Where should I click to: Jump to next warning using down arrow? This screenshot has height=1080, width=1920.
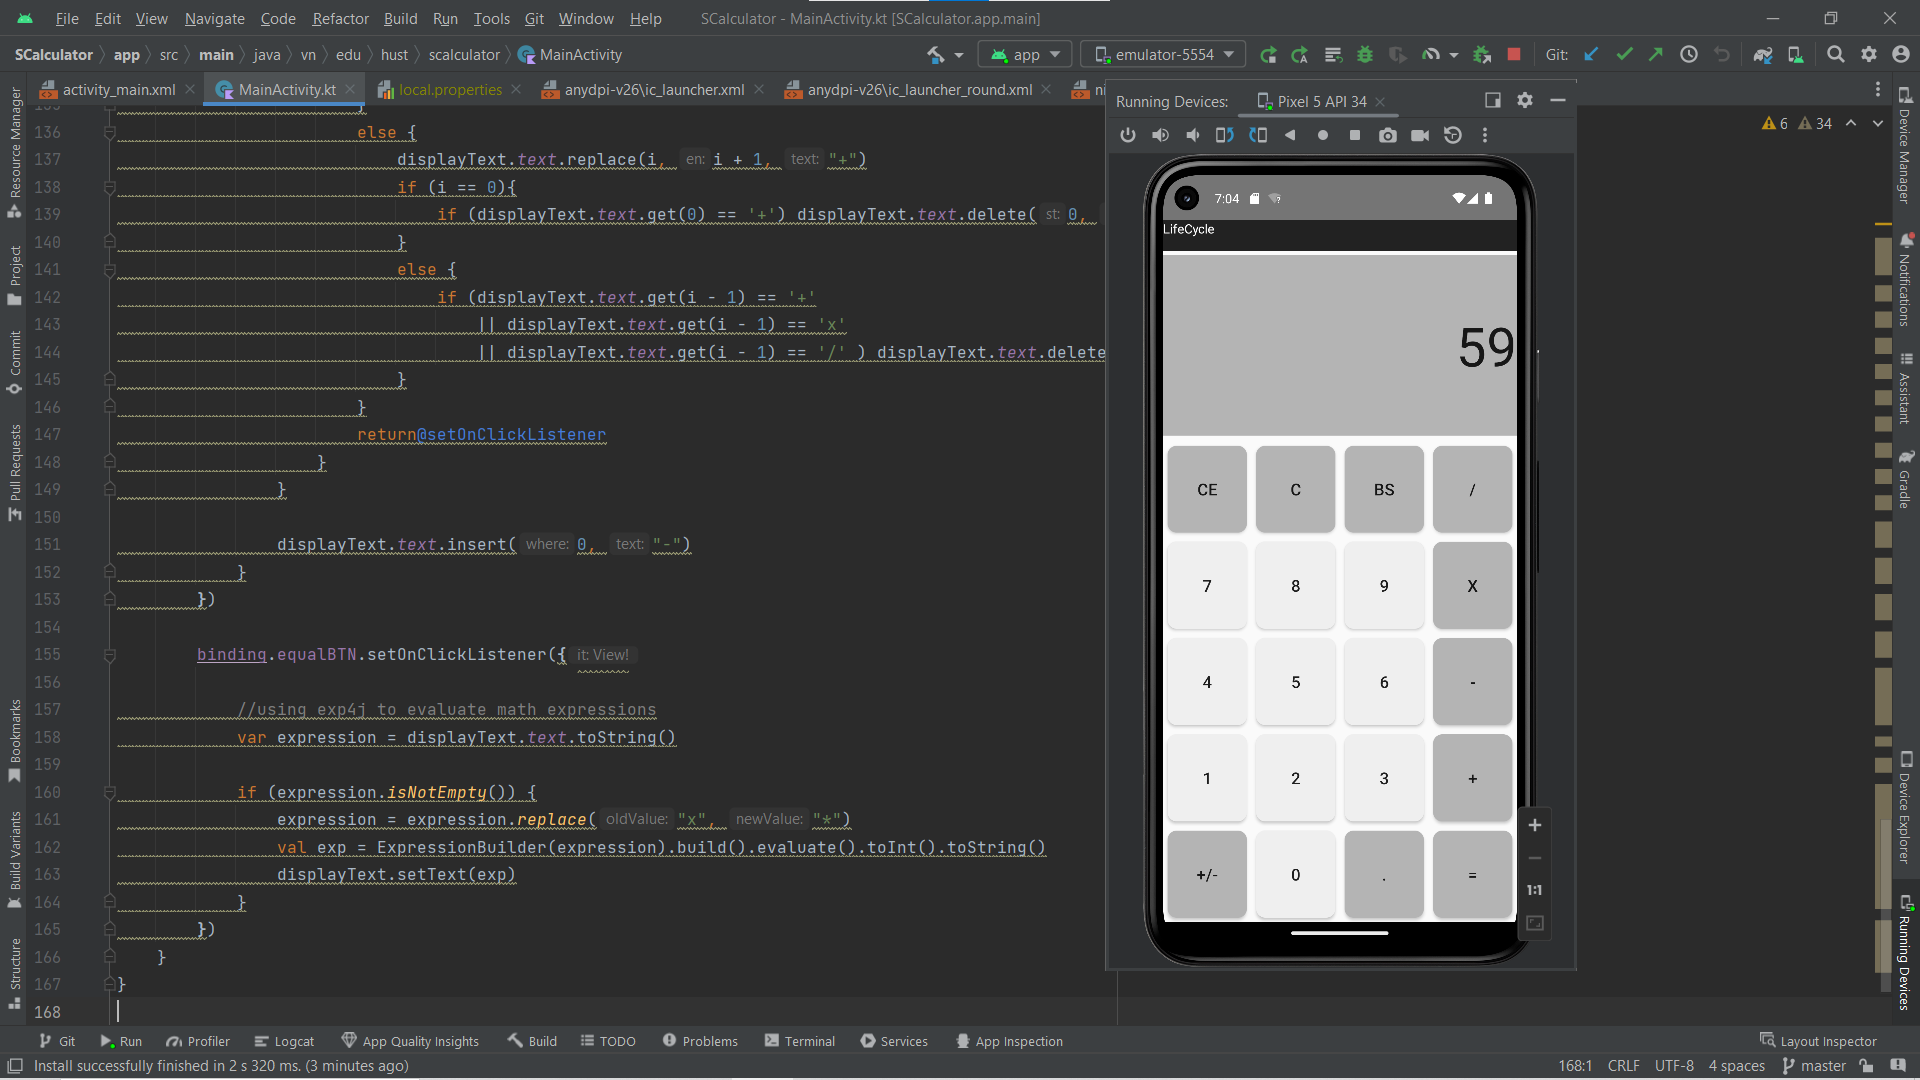1878,123
